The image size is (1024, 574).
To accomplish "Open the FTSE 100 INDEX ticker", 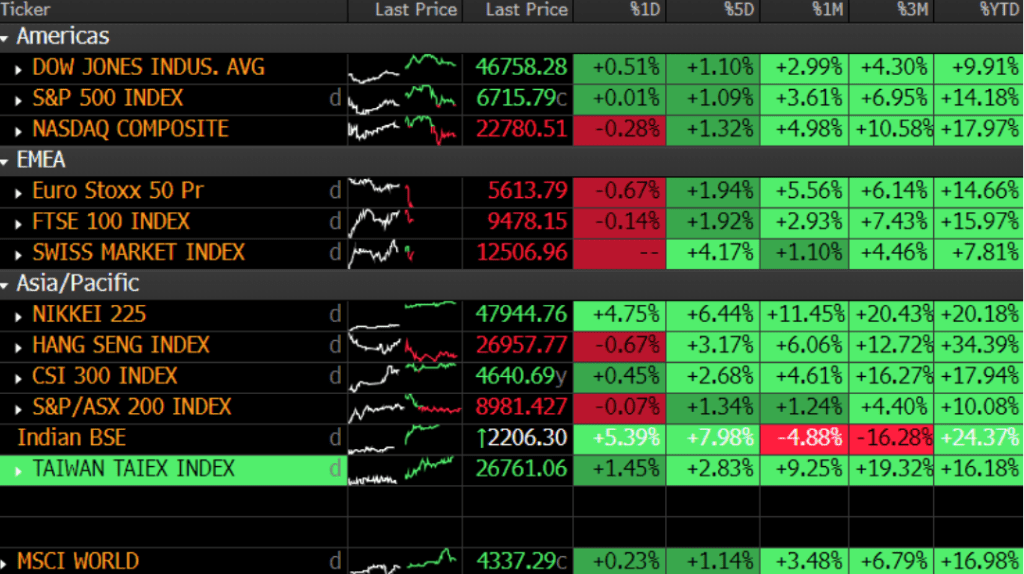I will tap(110, 222).
